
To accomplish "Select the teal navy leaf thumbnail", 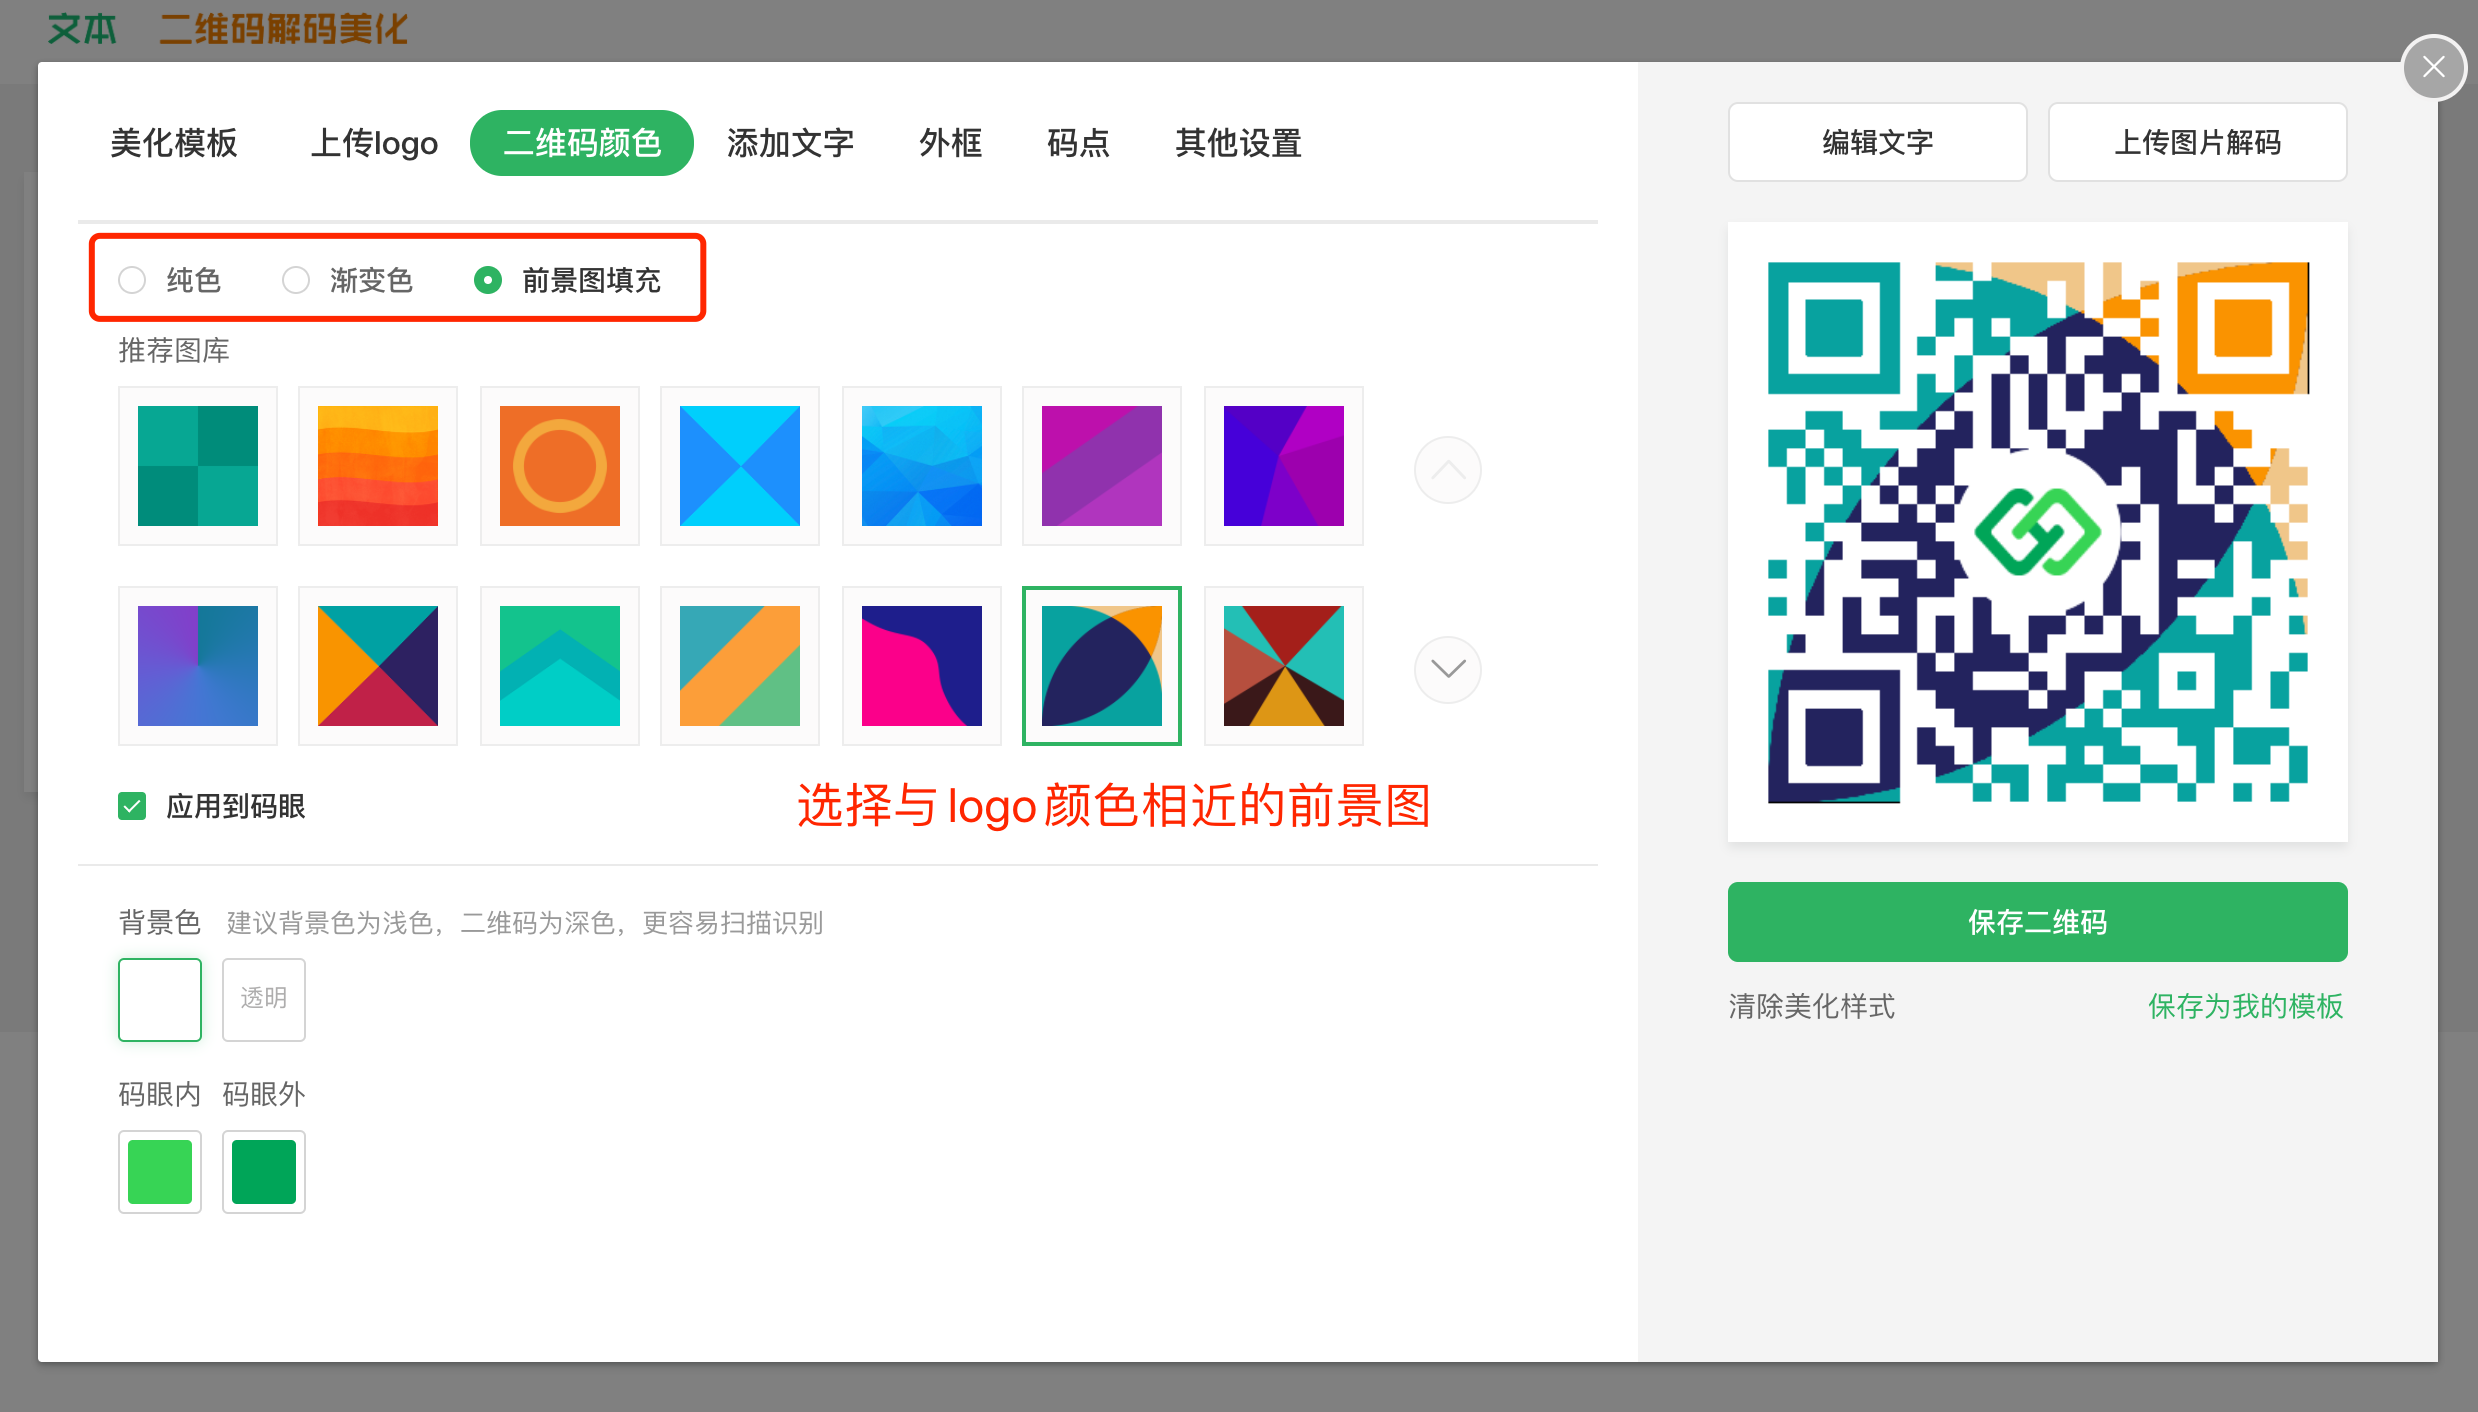I will tap(1102, 666).
